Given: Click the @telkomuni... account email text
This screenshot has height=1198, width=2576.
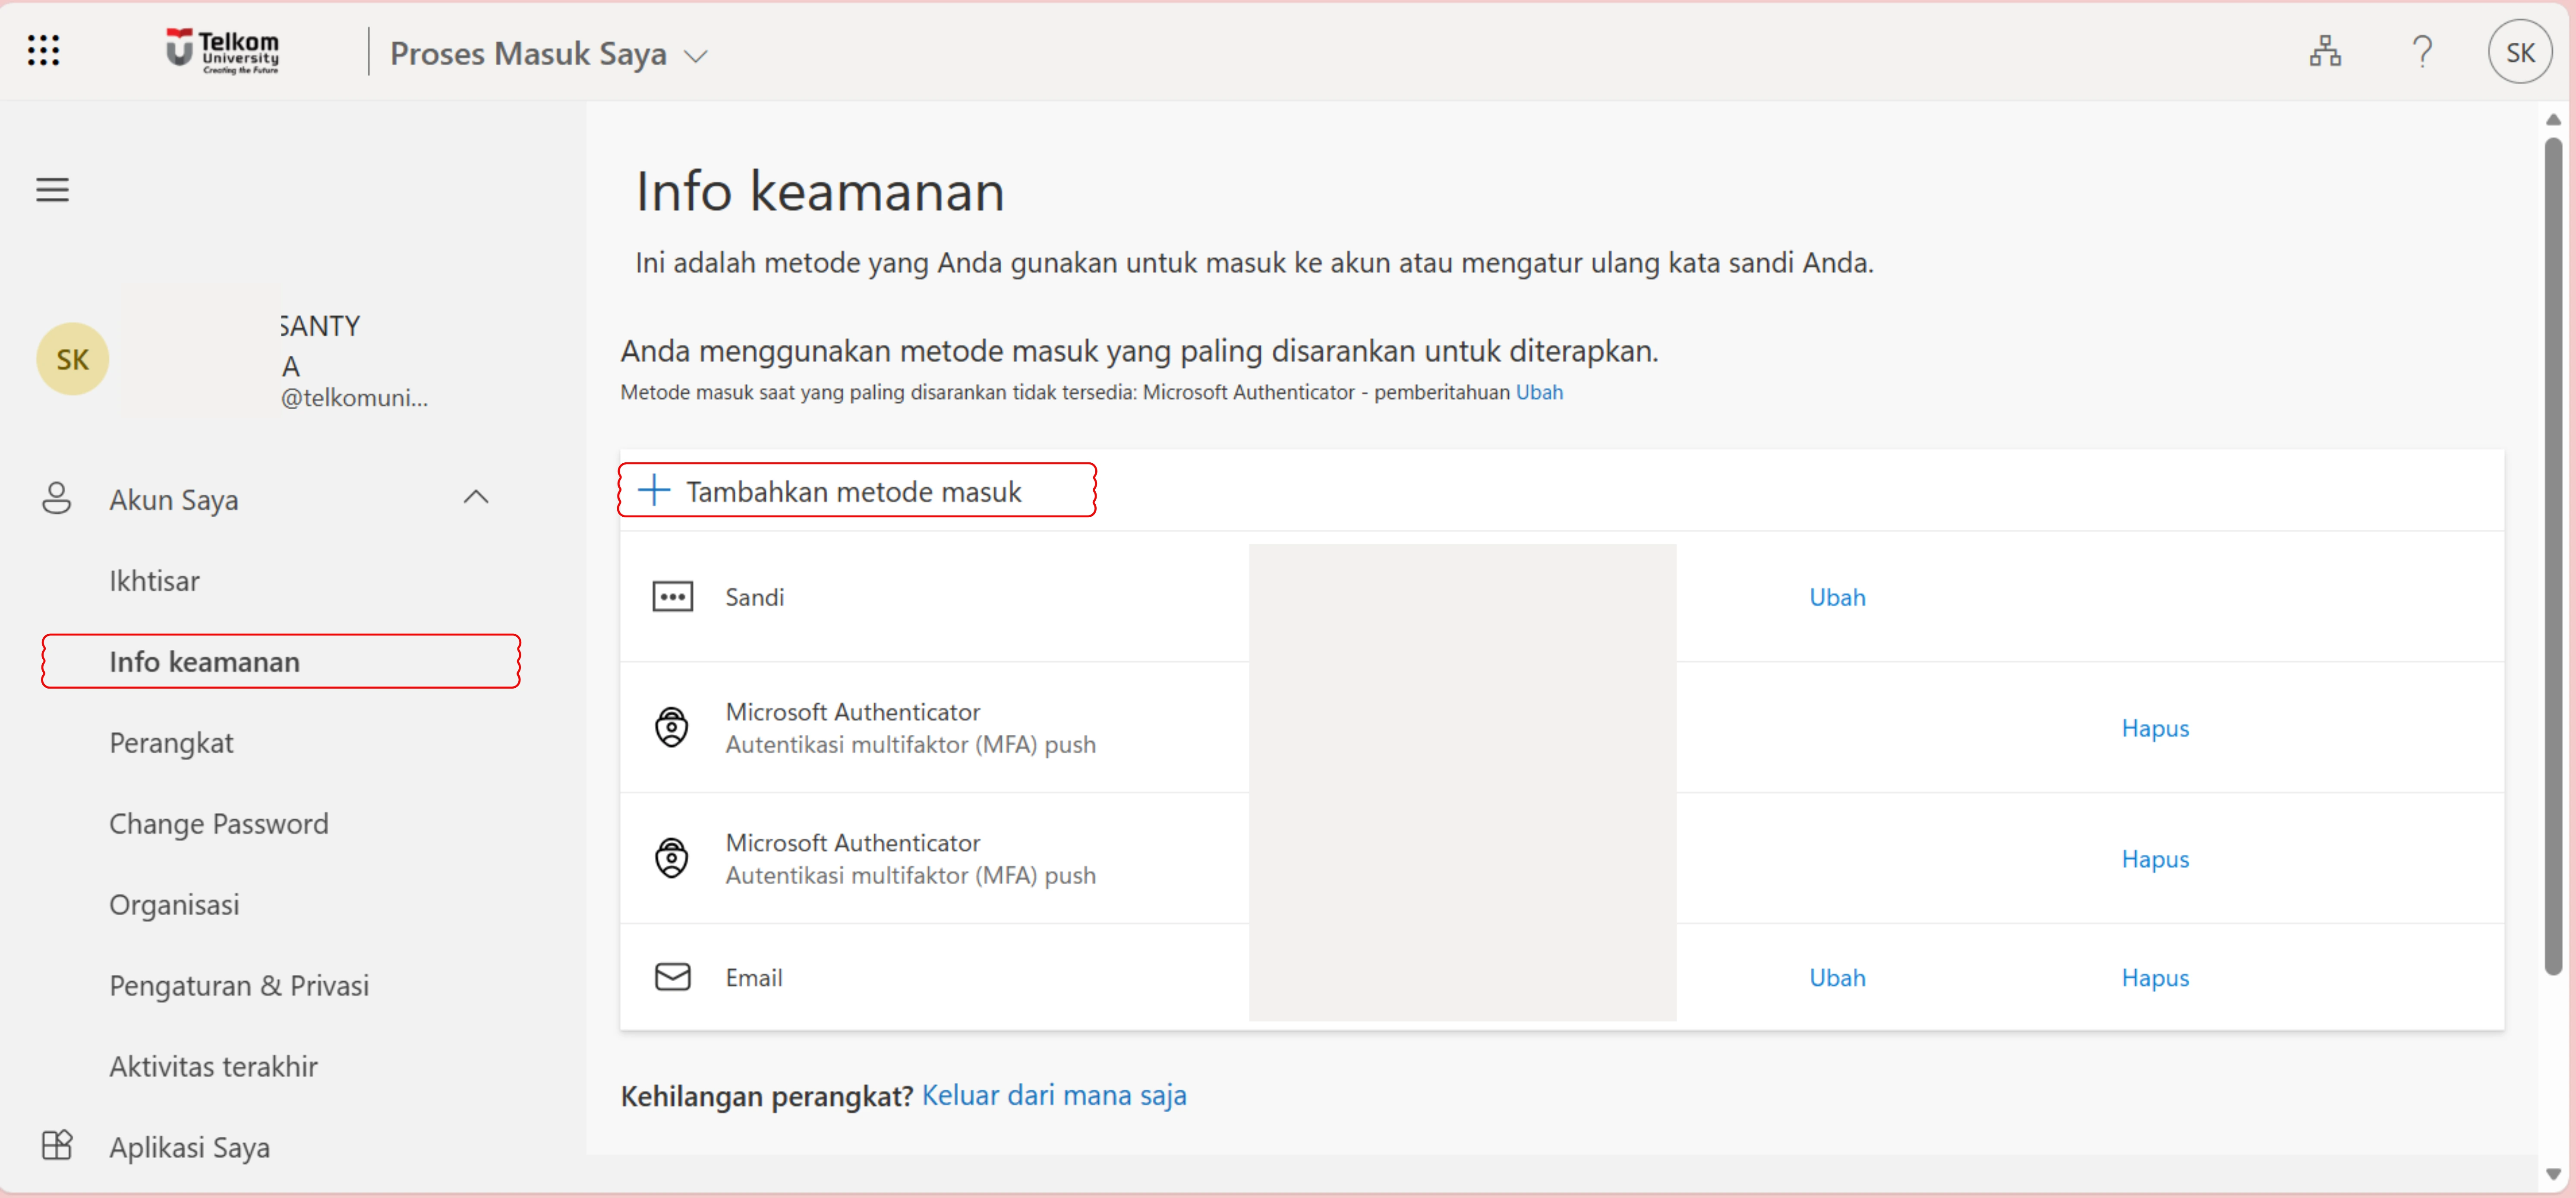Looking at the screenshot, I should tap(354, 398).
